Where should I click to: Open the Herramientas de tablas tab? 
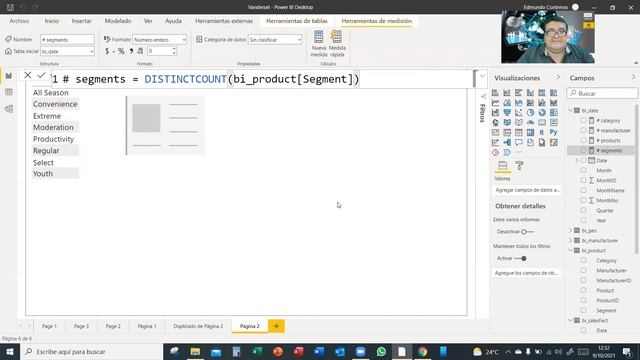(297, 21)
